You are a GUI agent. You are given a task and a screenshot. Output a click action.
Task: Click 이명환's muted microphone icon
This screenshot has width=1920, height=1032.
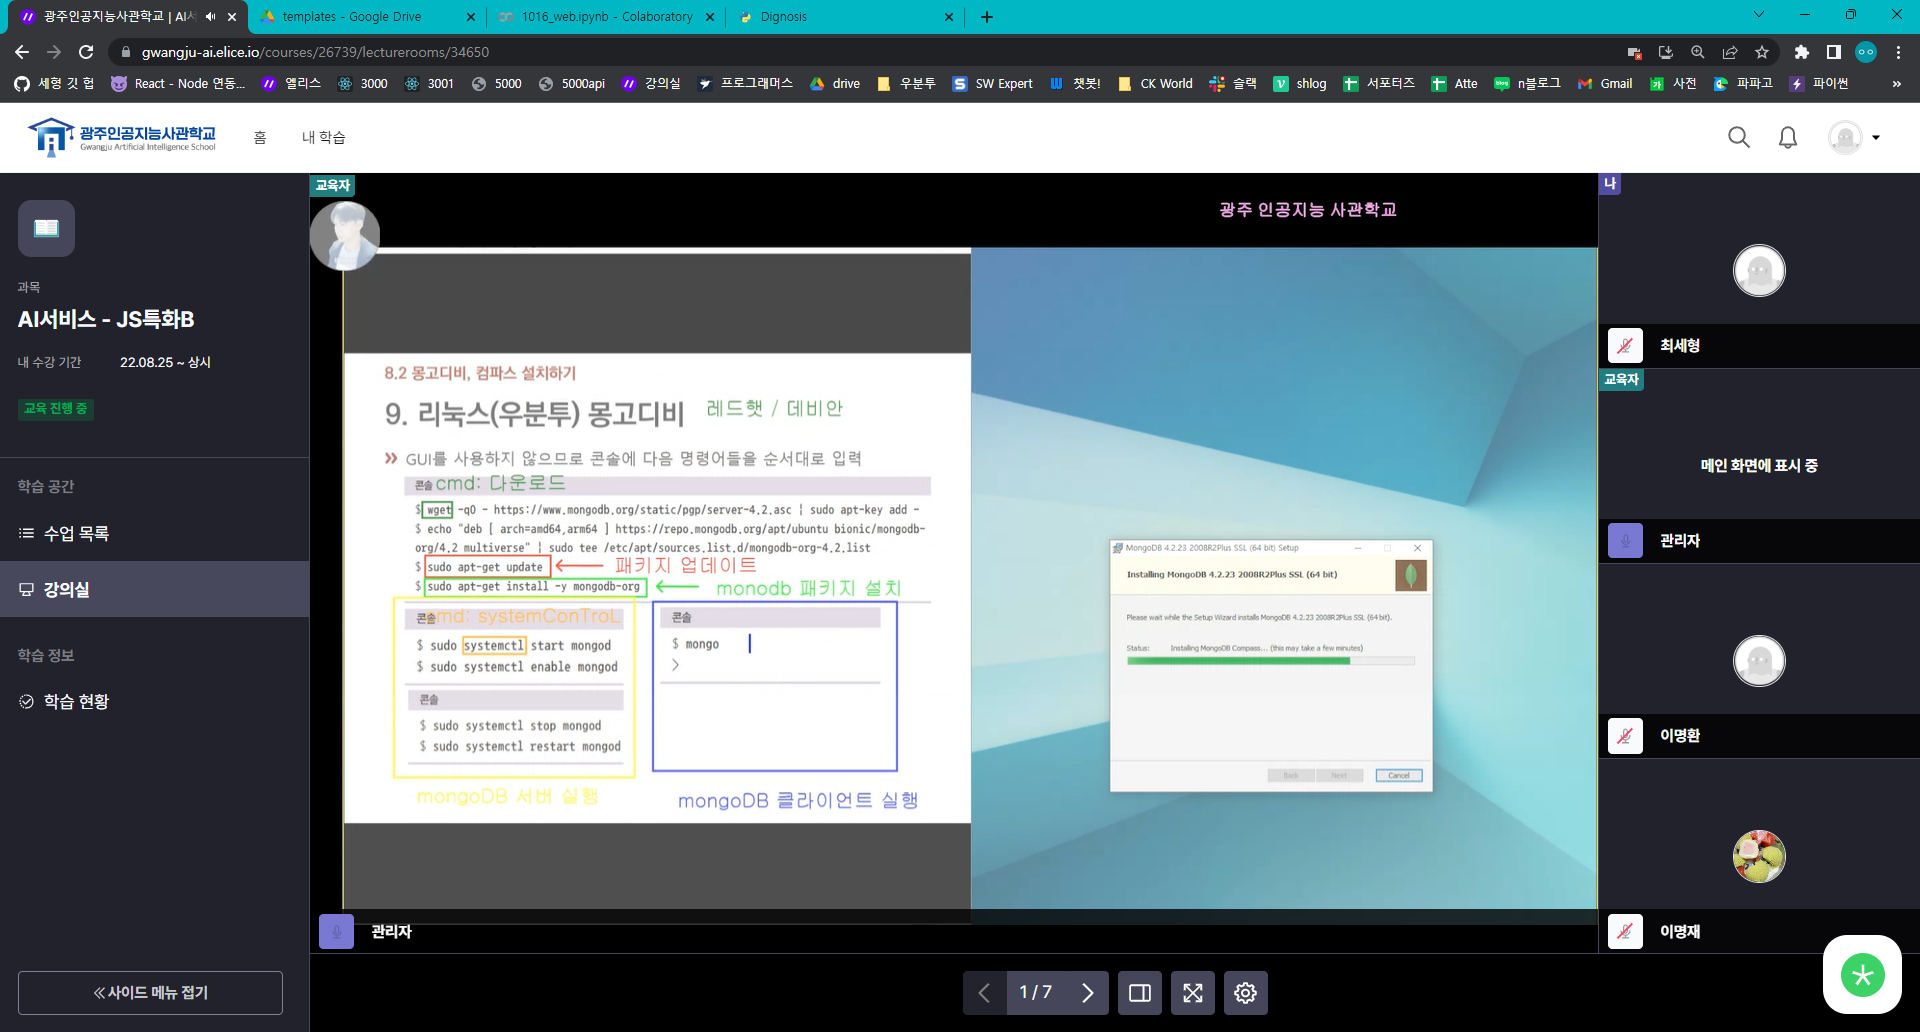pos(1625,736)
